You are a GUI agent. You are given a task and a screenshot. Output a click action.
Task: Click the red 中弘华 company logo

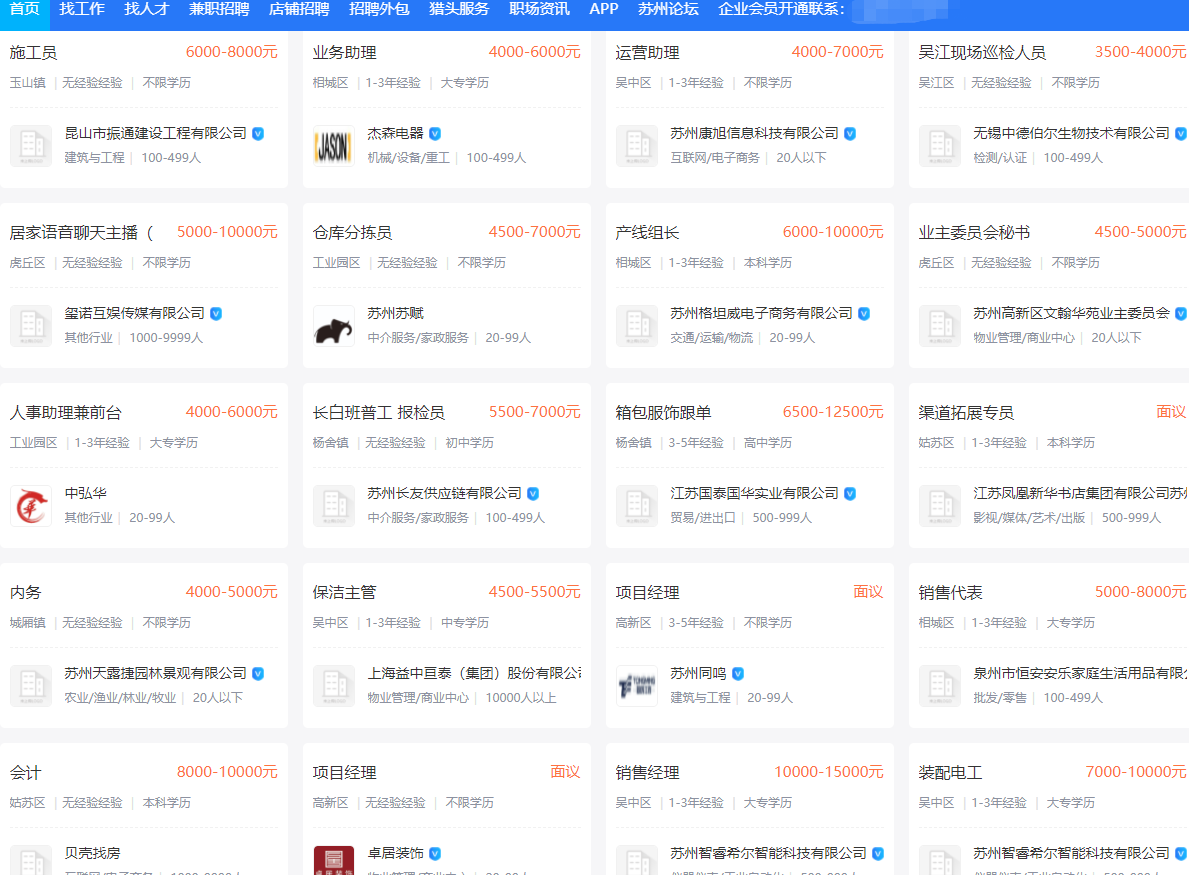click(31, 505)
